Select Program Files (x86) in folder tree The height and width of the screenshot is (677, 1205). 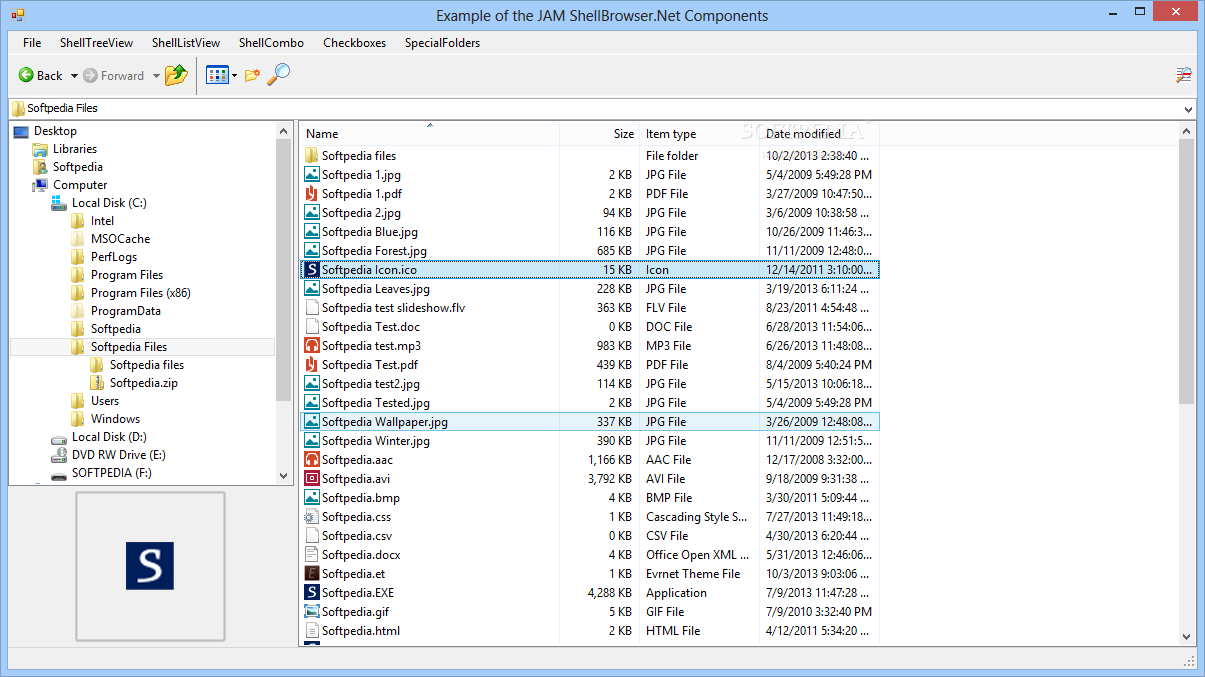(140, 293)
